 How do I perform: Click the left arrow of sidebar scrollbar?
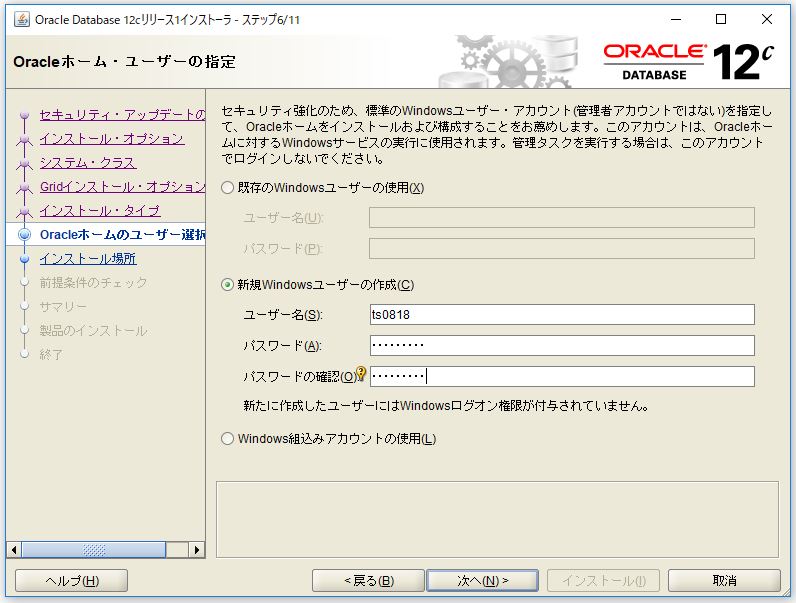tap(14, 550)
